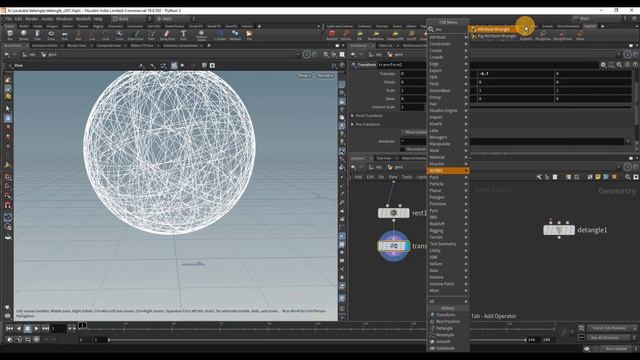Select the Tube shelf tool
The image size is (640, 360).
pyautogui.click(x=37, y=35)
